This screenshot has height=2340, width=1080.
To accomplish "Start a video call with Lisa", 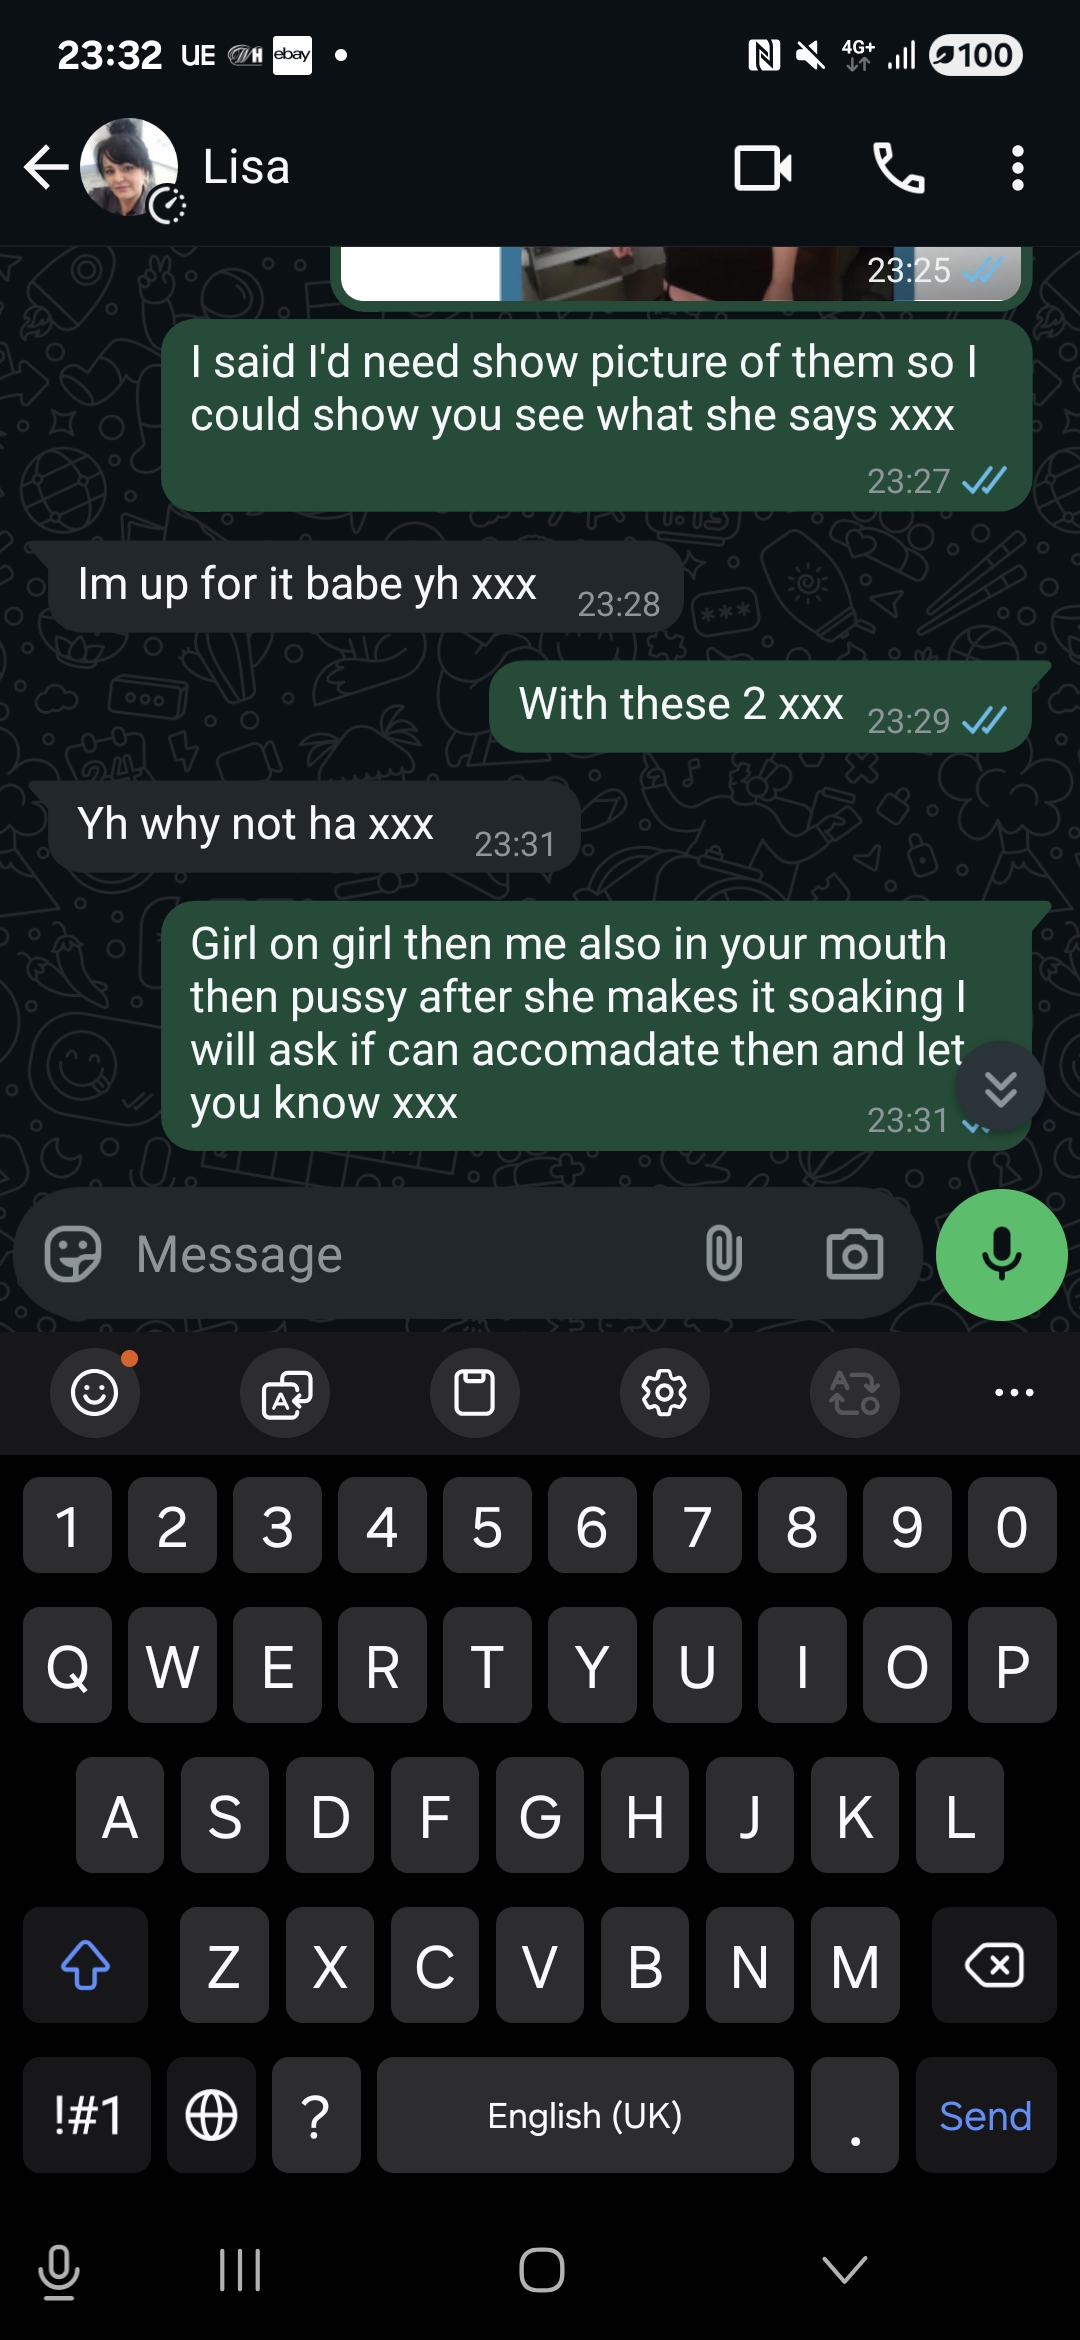I will tap(763, 168).
